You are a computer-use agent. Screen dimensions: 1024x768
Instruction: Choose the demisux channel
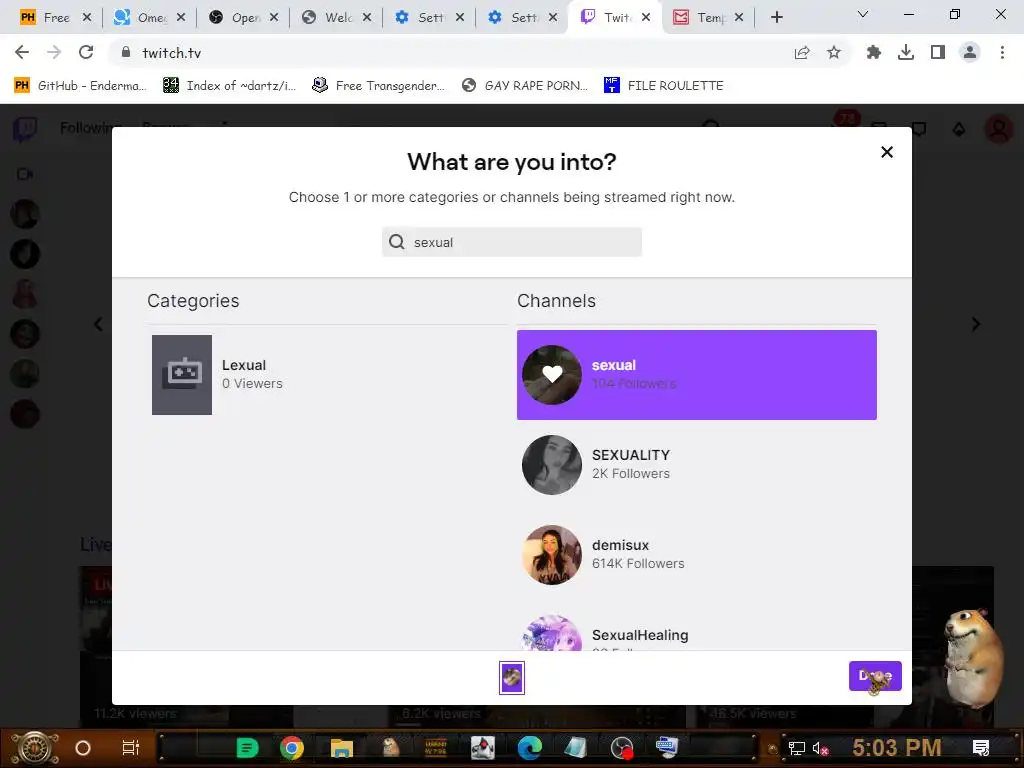coord(696,554)
